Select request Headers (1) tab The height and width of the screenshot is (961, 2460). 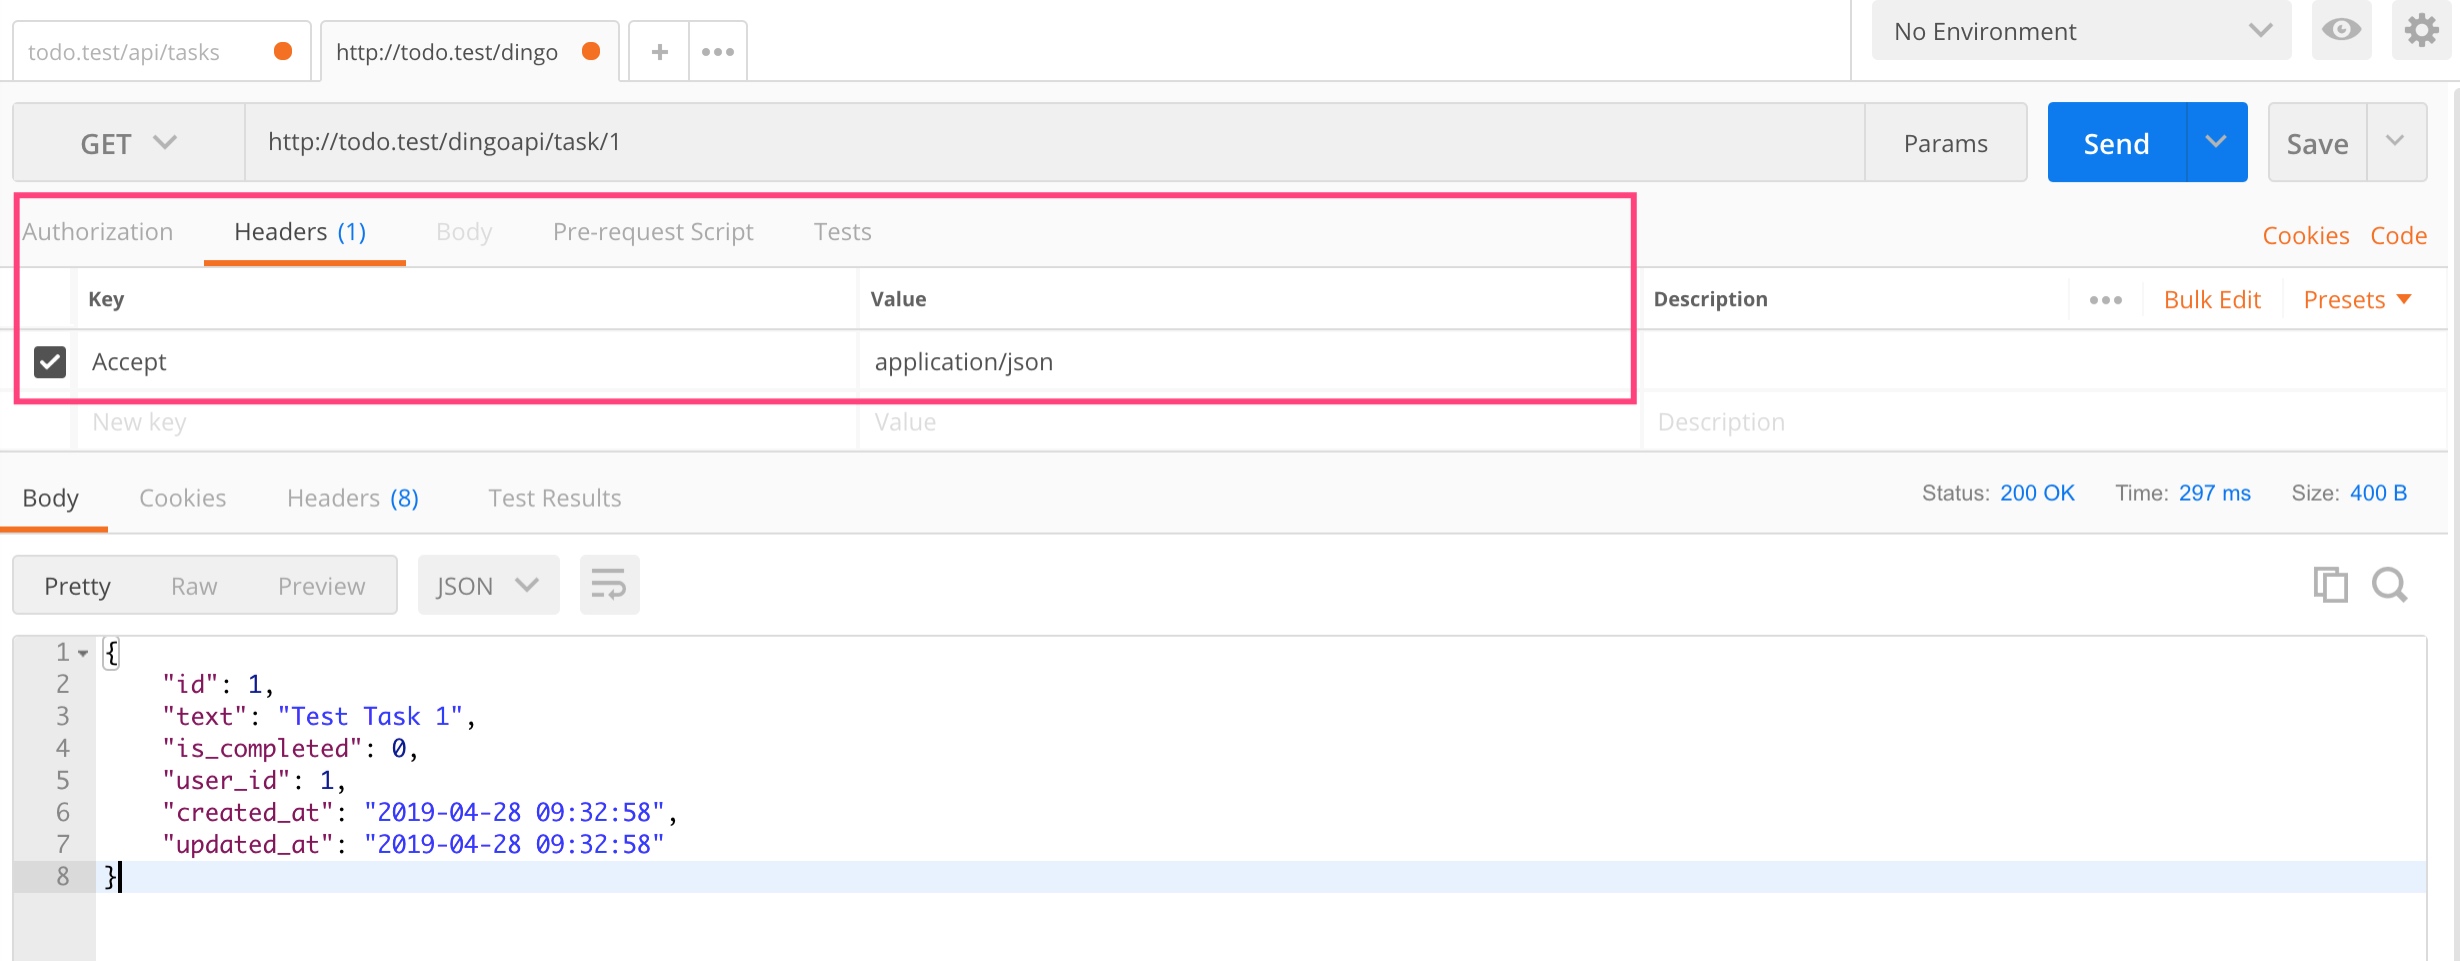(300, 232)
